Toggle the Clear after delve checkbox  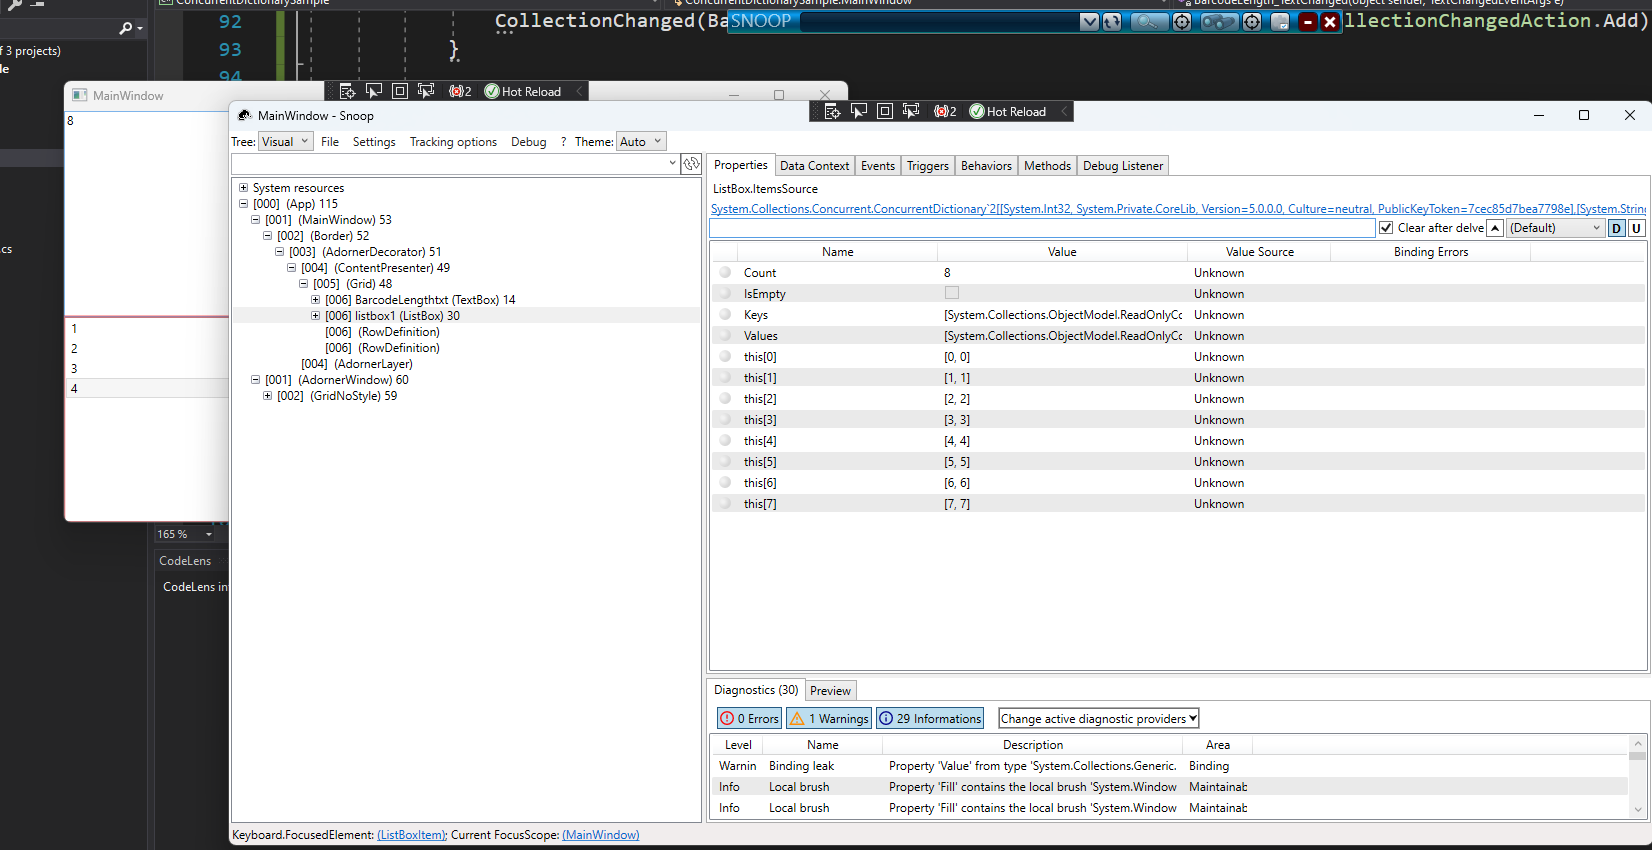pyautogui.click(x=1386, y=228)
